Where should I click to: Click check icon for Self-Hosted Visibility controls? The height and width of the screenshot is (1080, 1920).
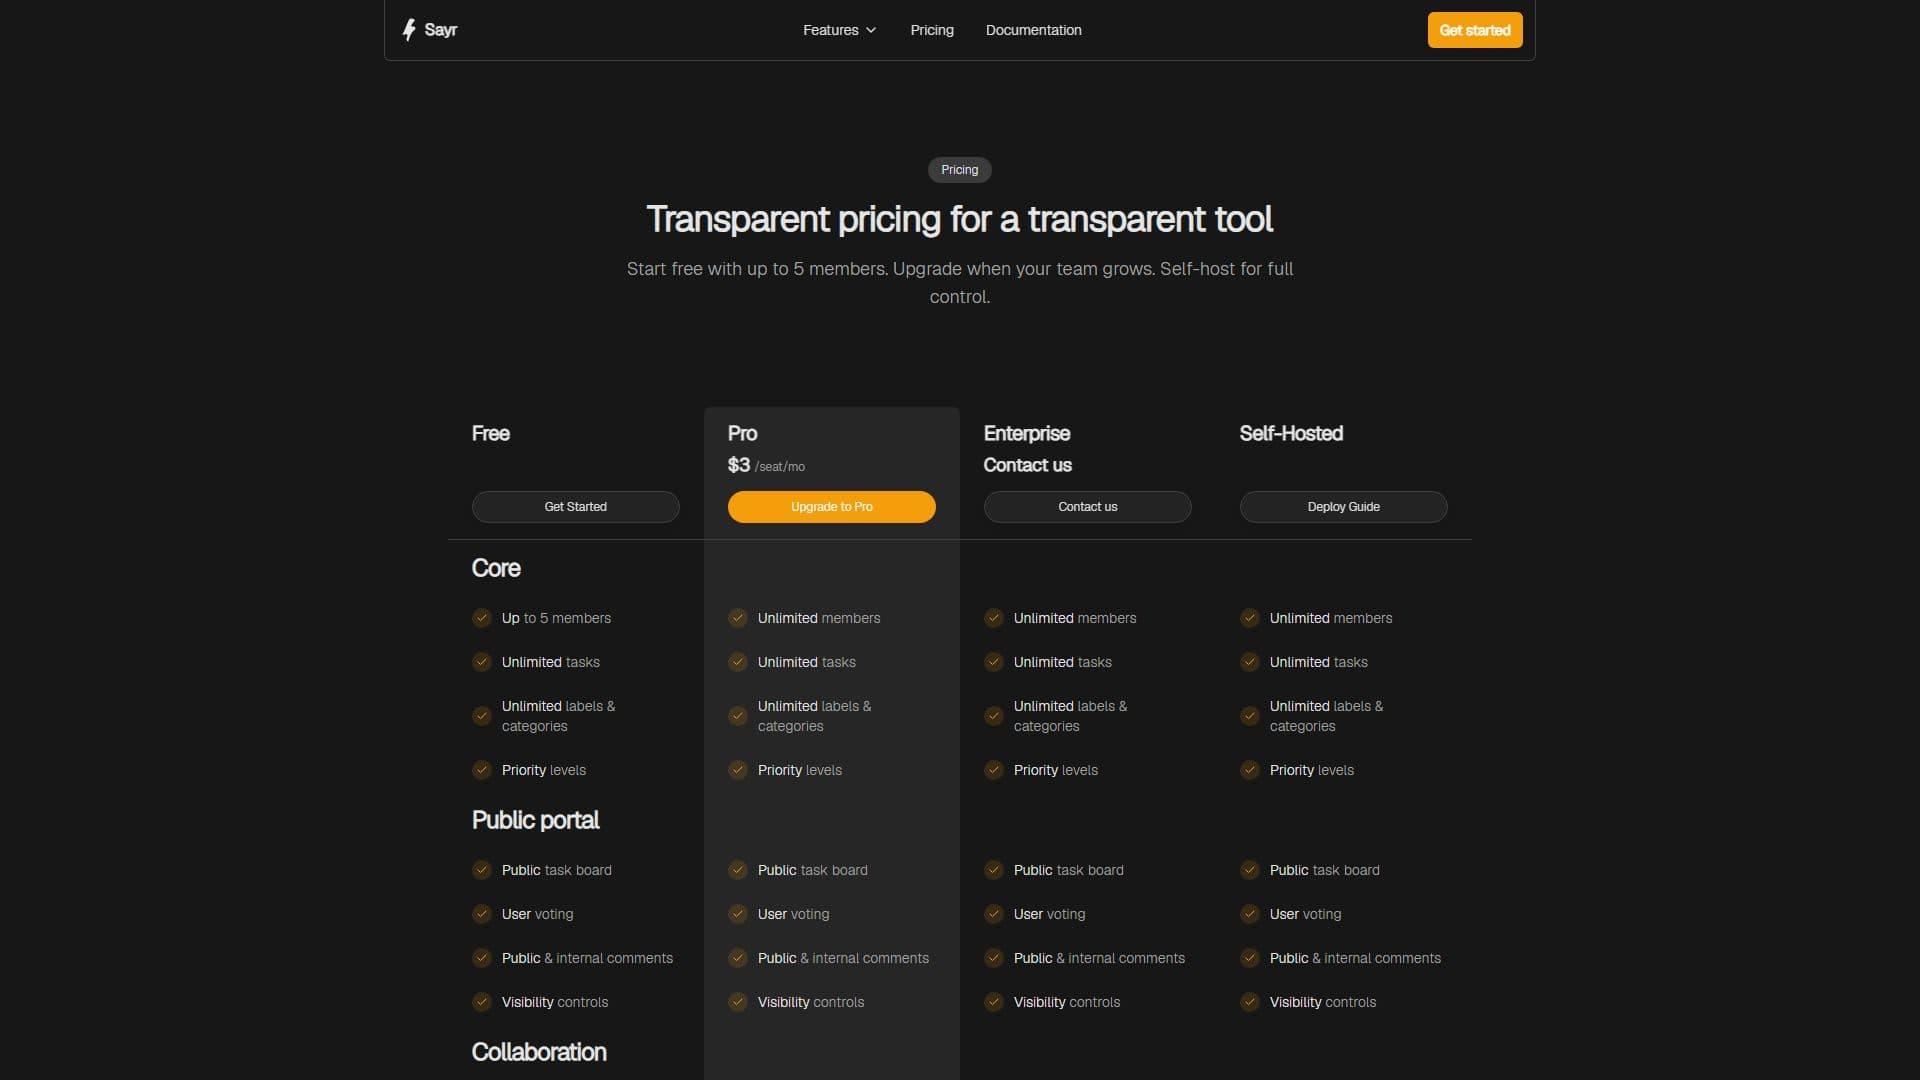[1250, 1002]
